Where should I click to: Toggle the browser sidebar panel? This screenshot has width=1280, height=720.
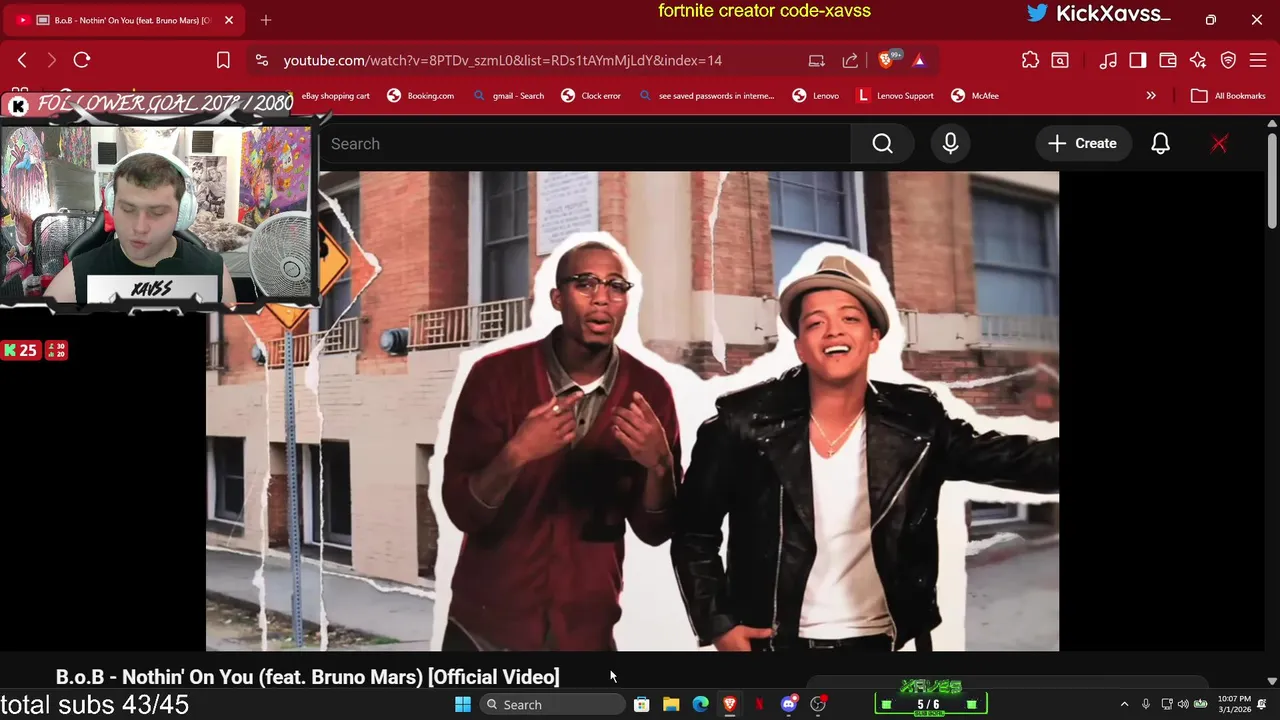point(1138,60)
